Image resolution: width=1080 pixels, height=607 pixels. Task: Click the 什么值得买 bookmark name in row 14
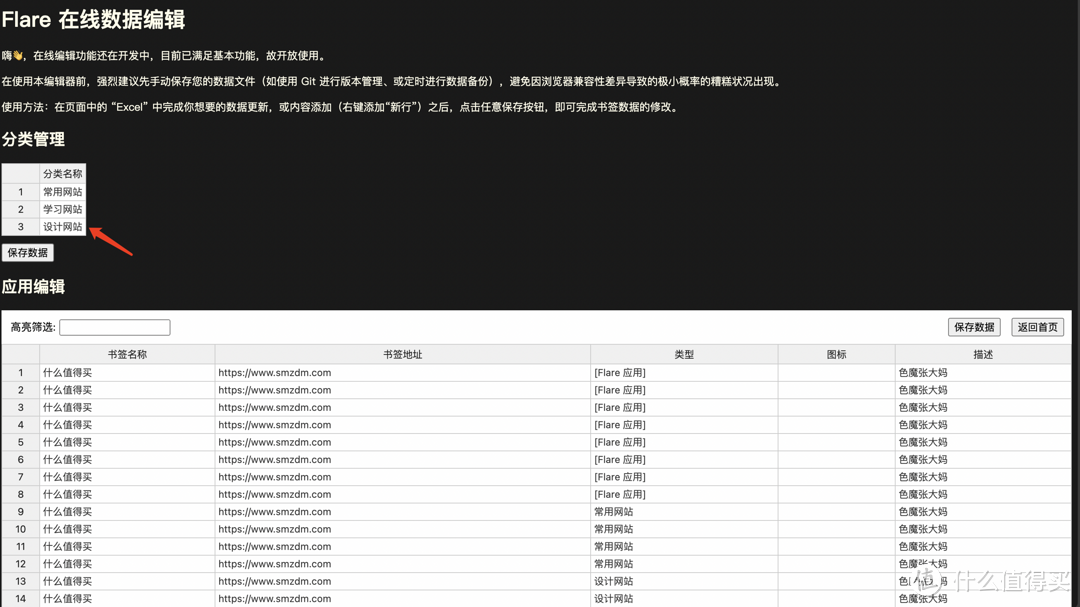pos(66,598)
